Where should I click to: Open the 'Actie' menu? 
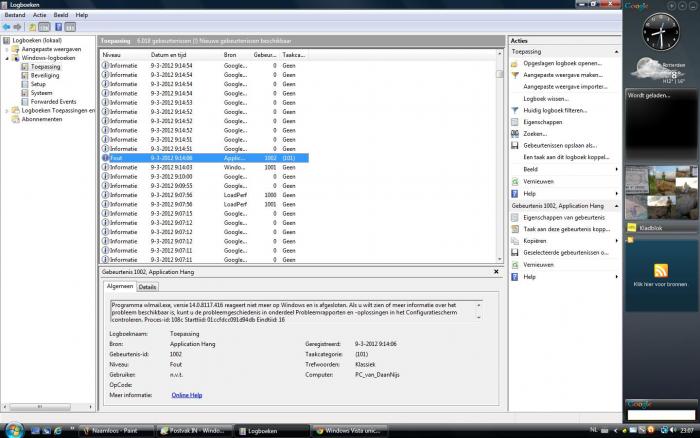(x=39, y=15)
